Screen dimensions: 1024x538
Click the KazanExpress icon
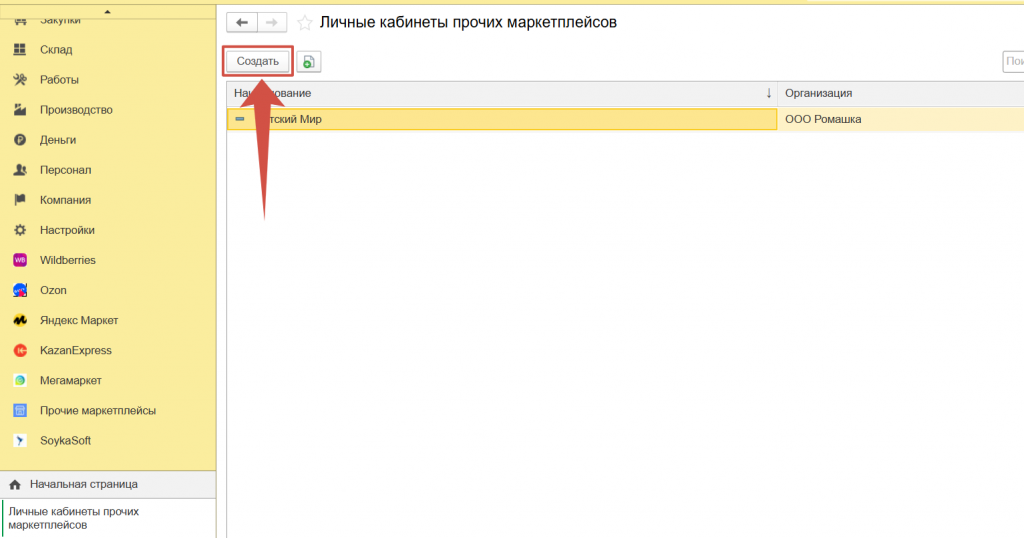[x=19, y=350]
